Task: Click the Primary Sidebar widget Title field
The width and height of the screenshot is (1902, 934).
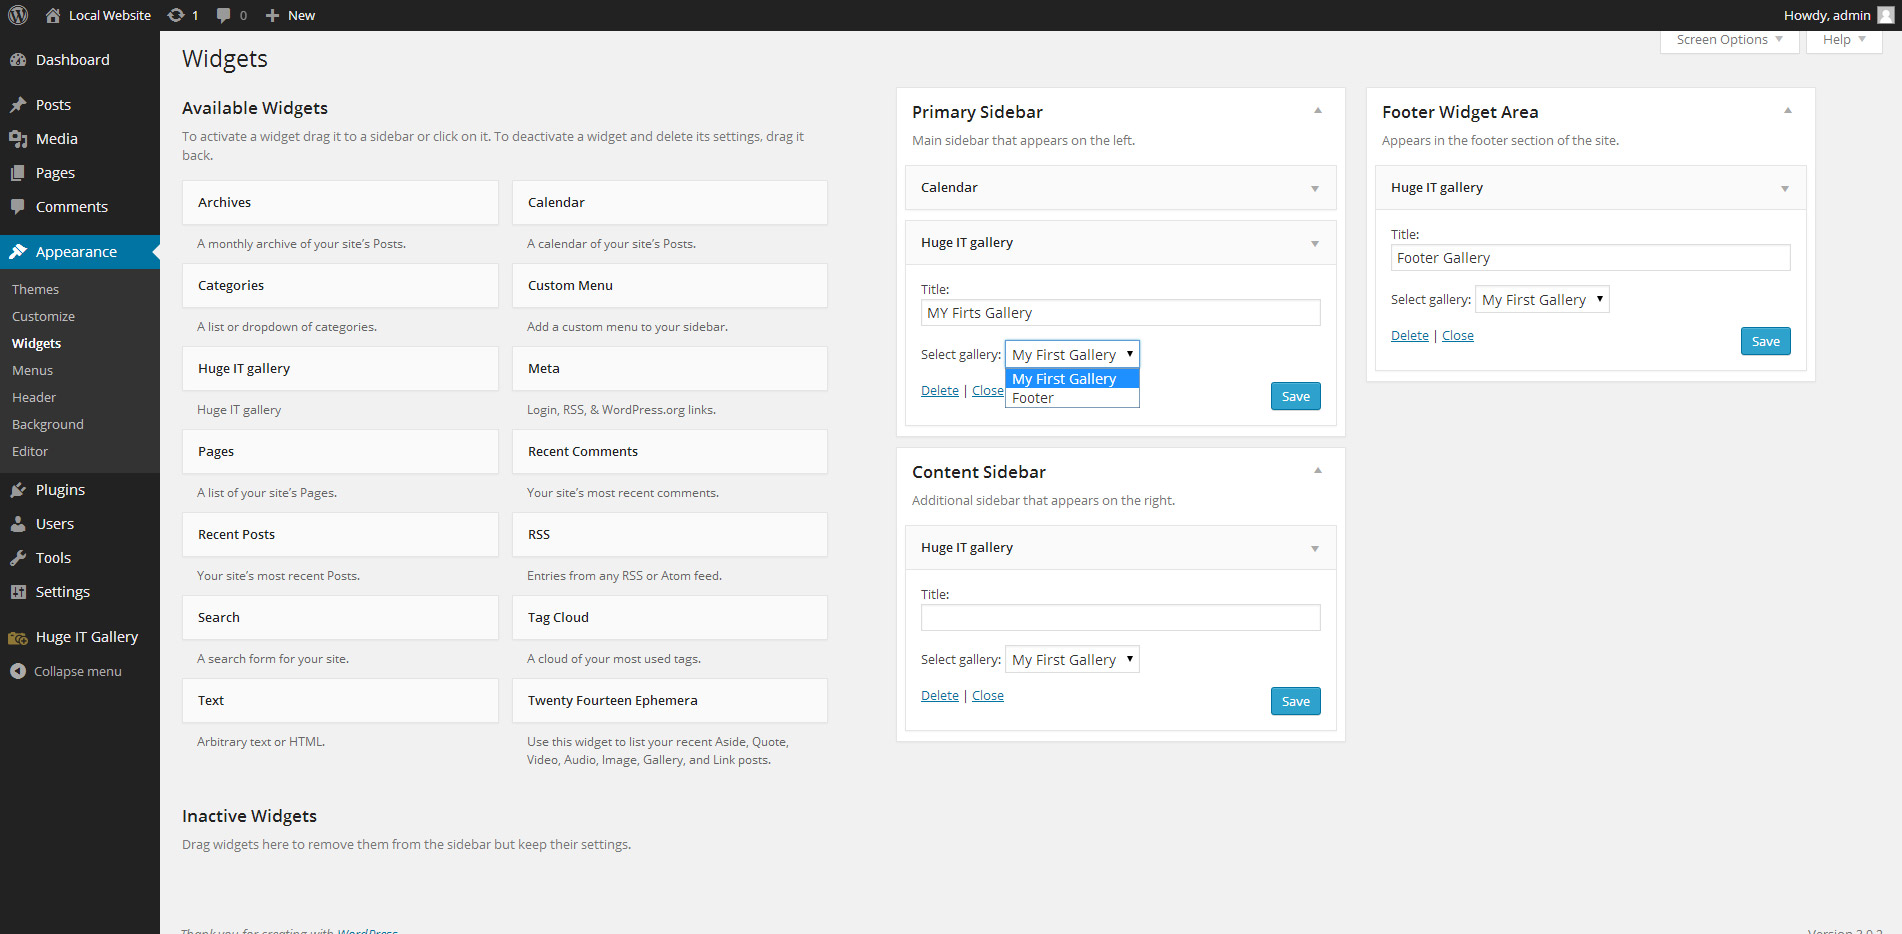Action: 1121,313
